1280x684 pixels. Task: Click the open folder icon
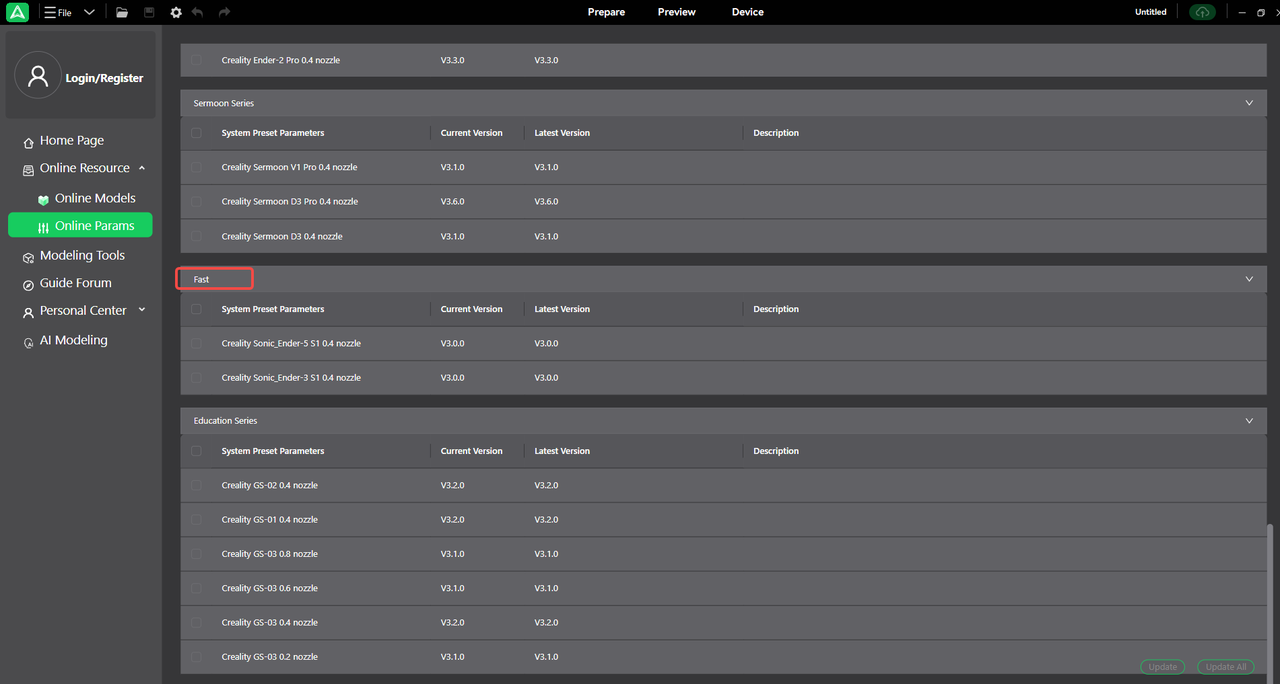click(x=122, y=12)
